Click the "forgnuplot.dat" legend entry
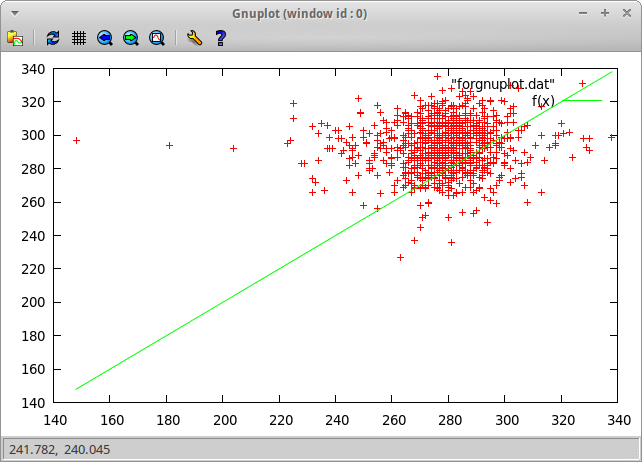This screenshot has height=462, width=642. (503, 84)
